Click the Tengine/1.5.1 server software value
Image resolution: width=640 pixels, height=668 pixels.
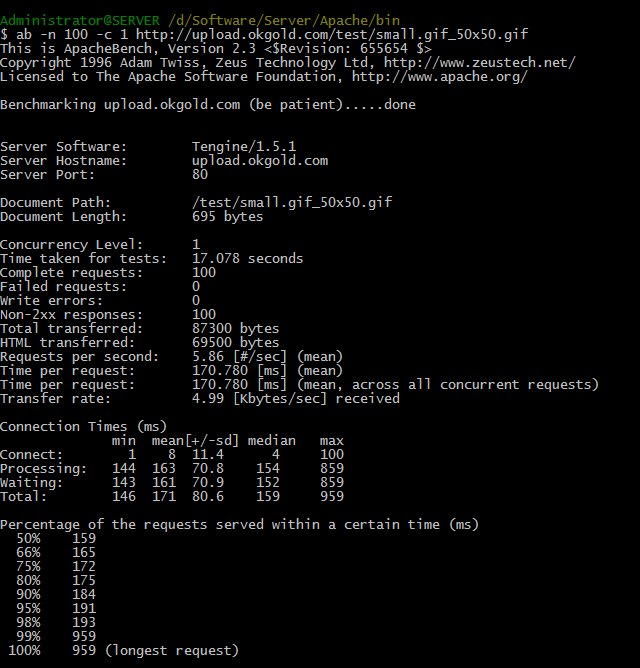[244, 147]
